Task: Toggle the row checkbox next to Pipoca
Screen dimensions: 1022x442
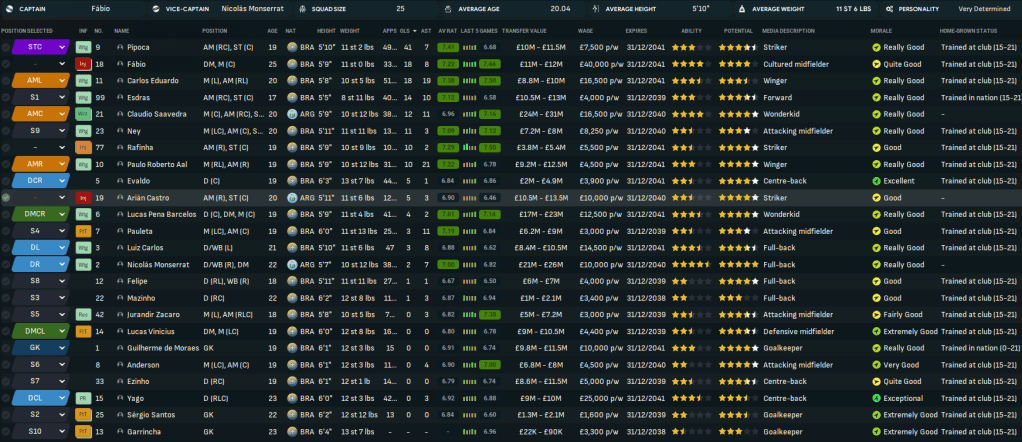Action: pyautogui.click(x=7, y=47)
